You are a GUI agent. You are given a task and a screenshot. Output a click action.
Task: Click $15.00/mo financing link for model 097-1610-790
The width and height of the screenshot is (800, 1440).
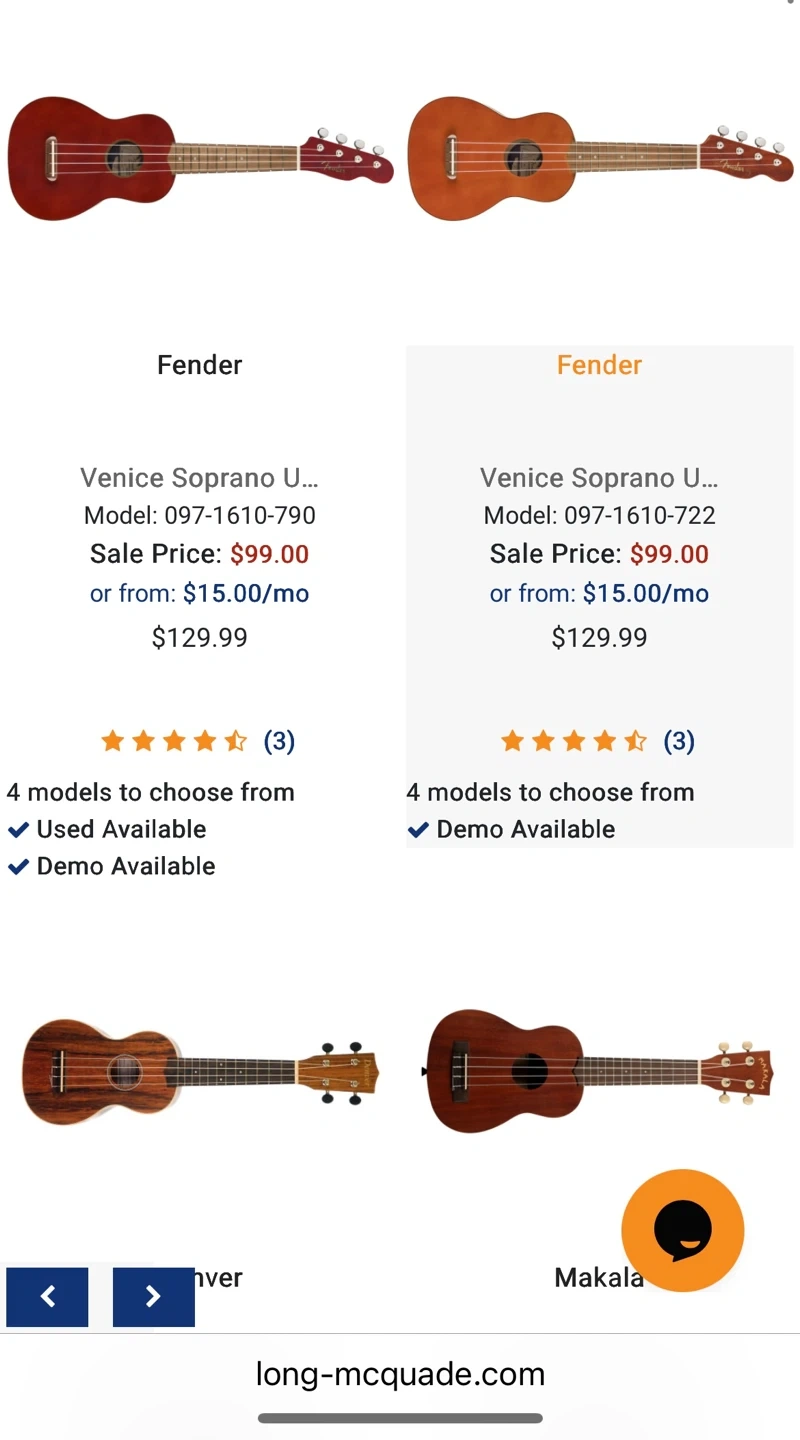[x=246, y=593]
